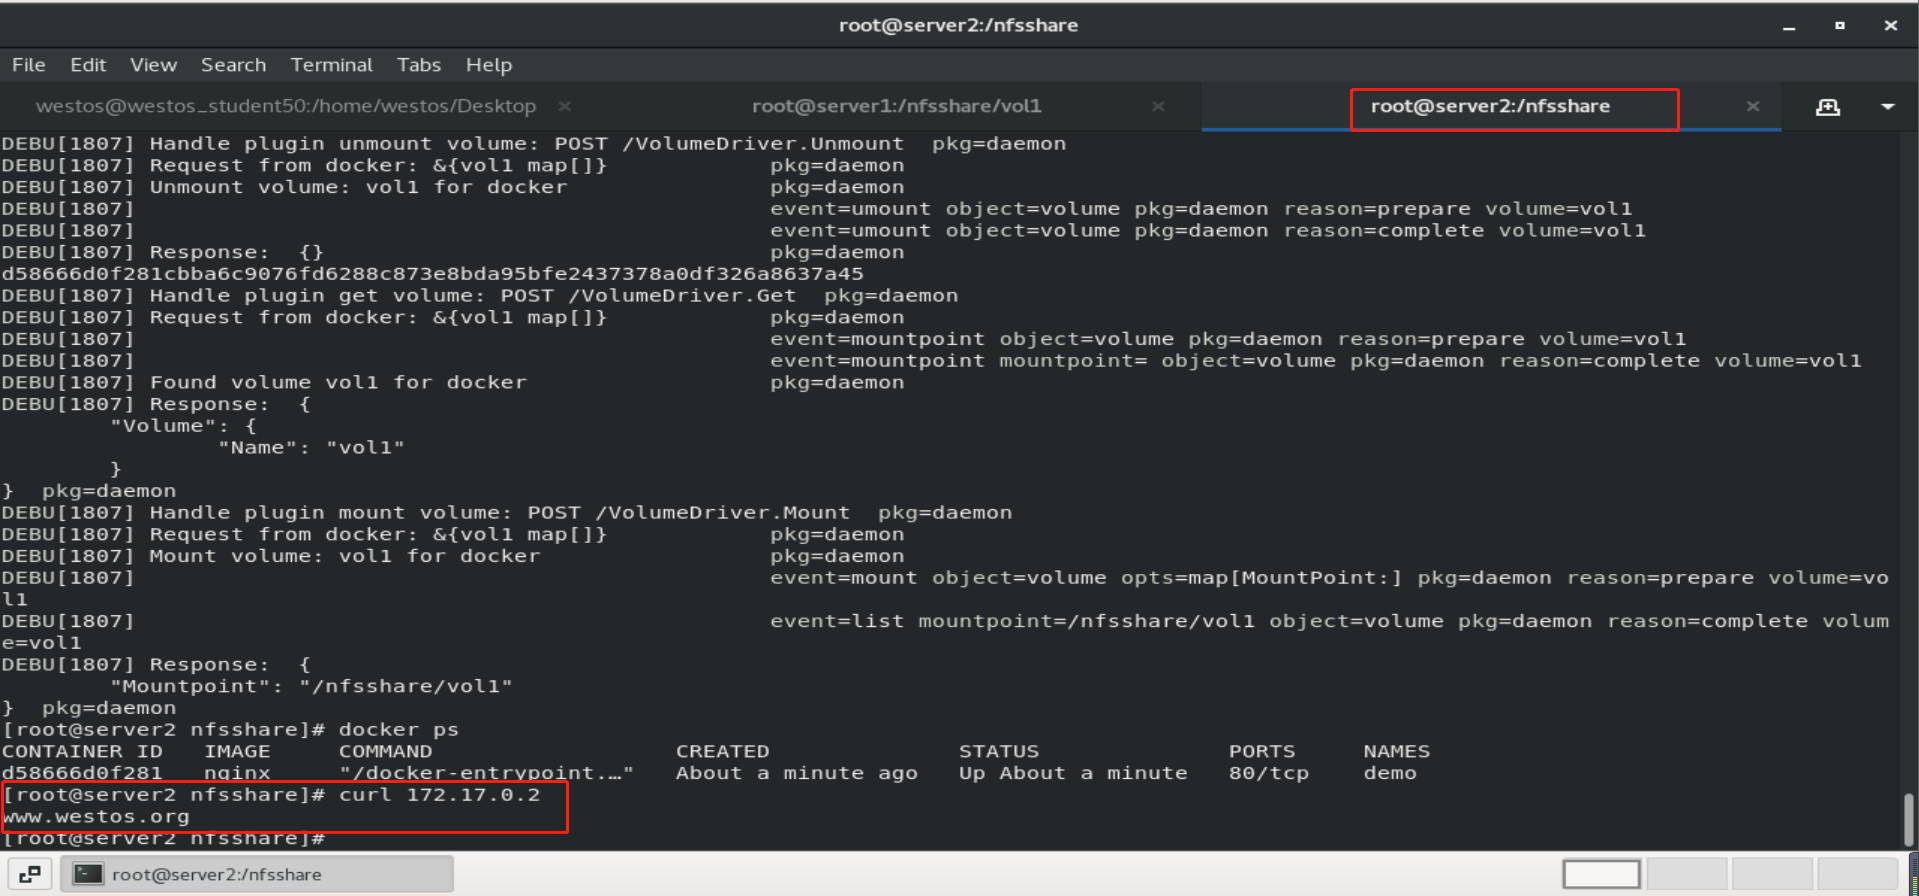The height and width of the screenshot is (896, 1919).
Task: Expand the tab list dropdown arrow
Action: tap(1888, 107)
